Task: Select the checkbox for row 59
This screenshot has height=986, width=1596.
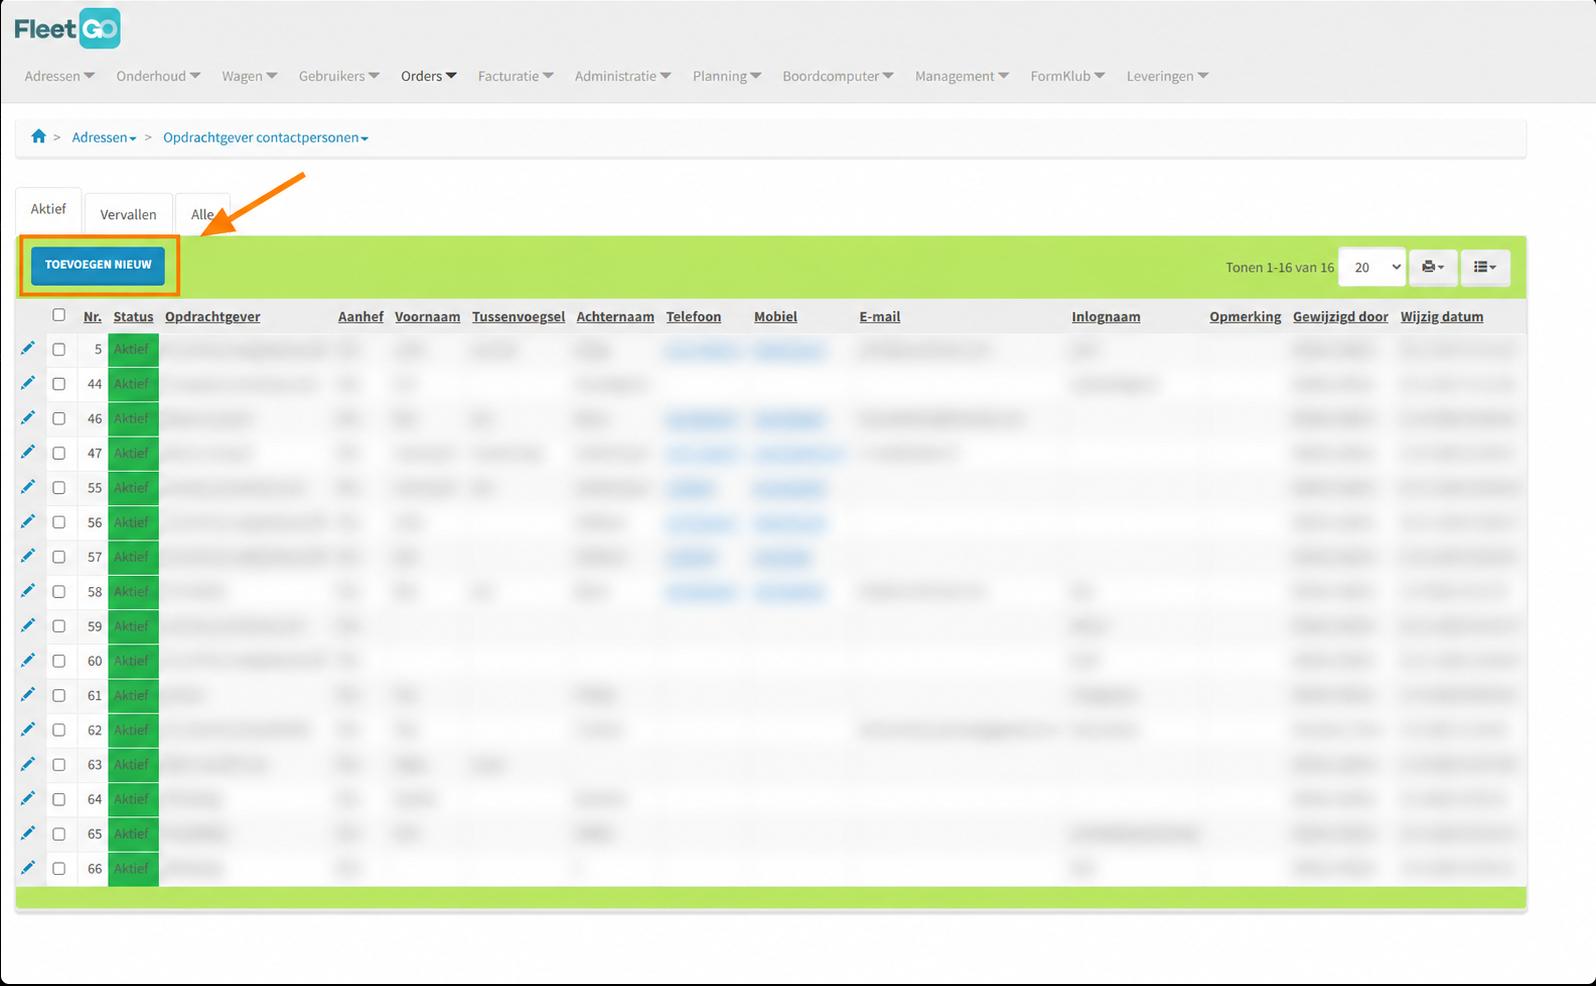Action: (x=59, y=626)
